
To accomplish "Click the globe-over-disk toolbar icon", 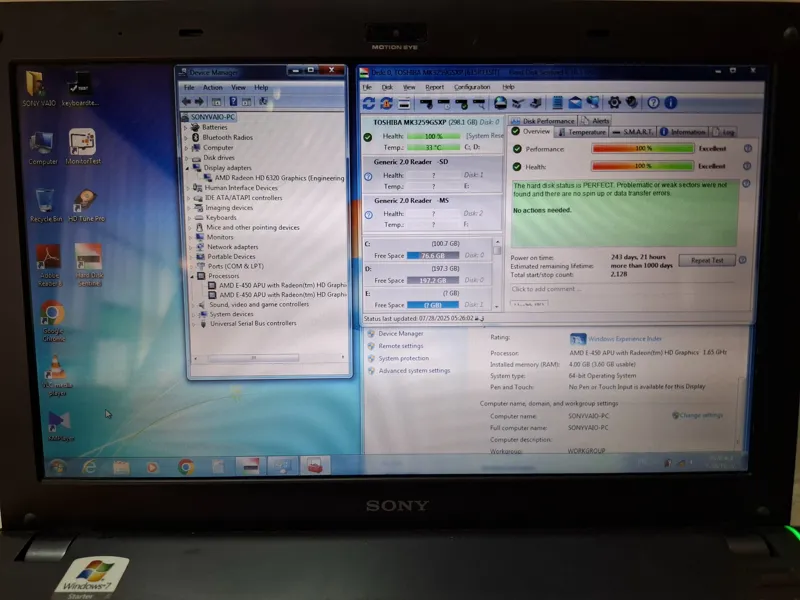I will coord(501,103).
